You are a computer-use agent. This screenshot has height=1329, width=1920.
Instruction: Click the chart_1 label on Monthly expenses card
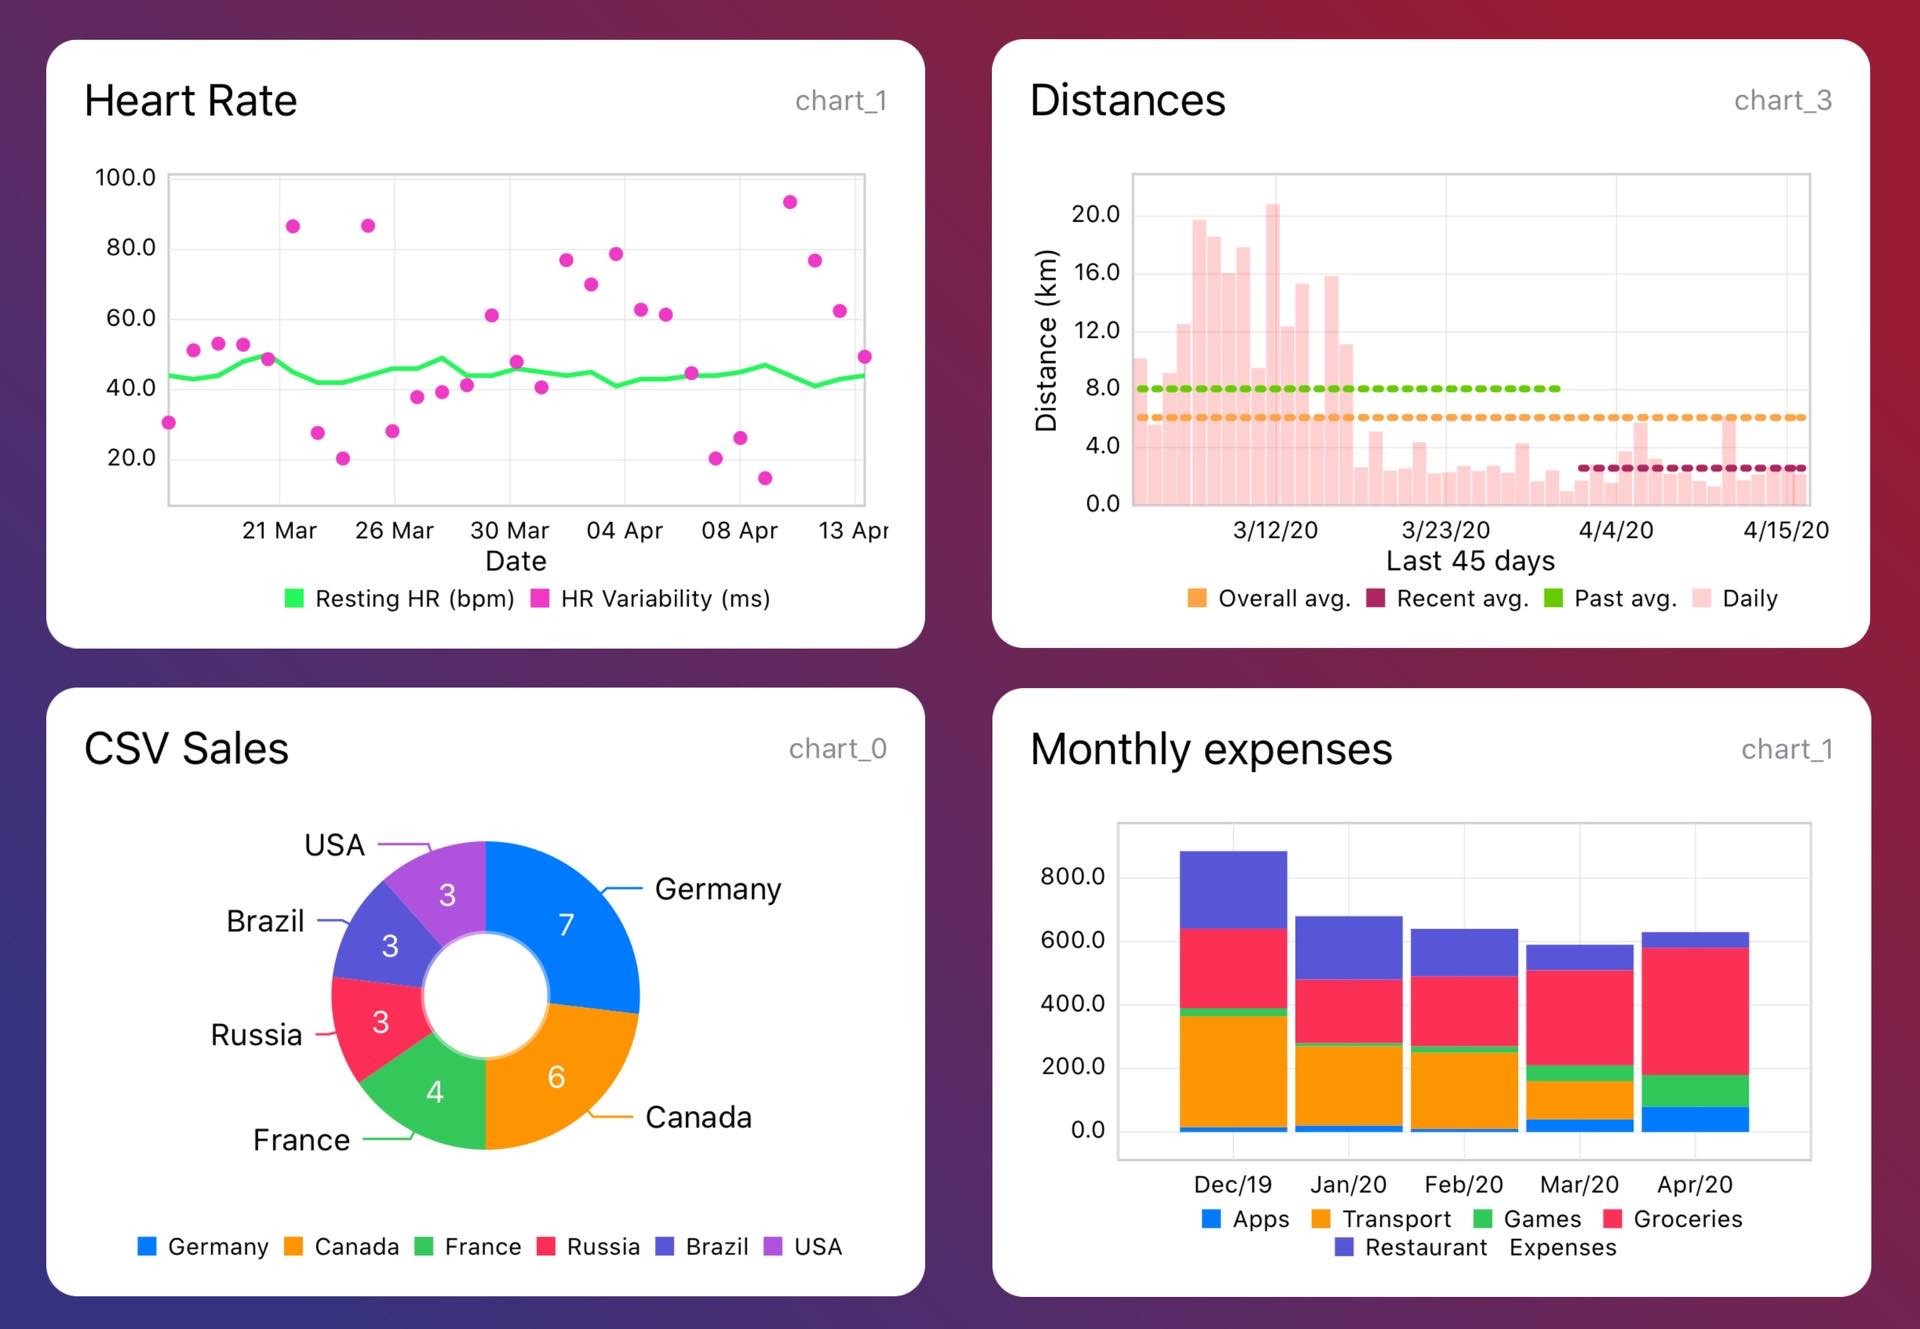tap(1787, 750)
